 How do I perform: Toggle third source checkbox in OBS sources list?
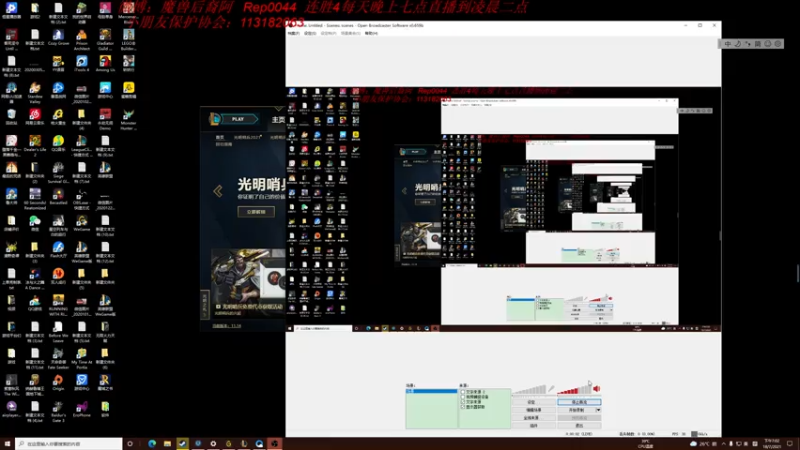tap(463, 402)
